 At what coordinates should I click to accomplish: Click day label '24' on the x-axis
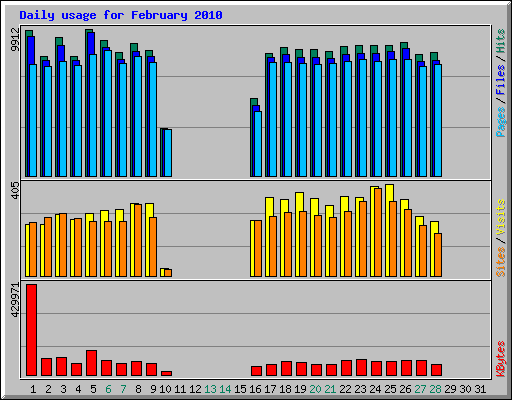[x=375, y=389]
